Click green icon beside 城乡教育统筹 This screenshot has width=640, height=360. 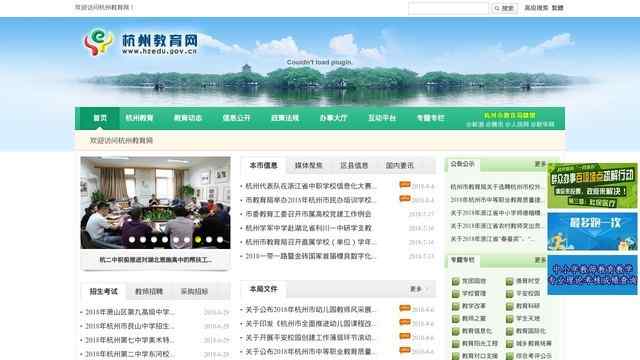pos(509,344)
